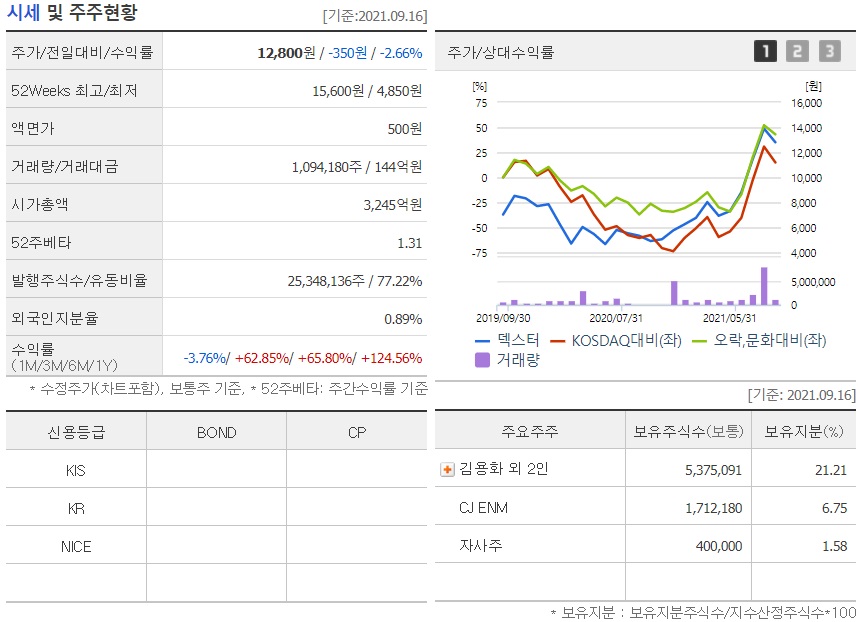Image resolution: width=860 pixels, height=622 pixels.
Task: Click the 거래량 purple legend swatch
Action: pos(482,360)
